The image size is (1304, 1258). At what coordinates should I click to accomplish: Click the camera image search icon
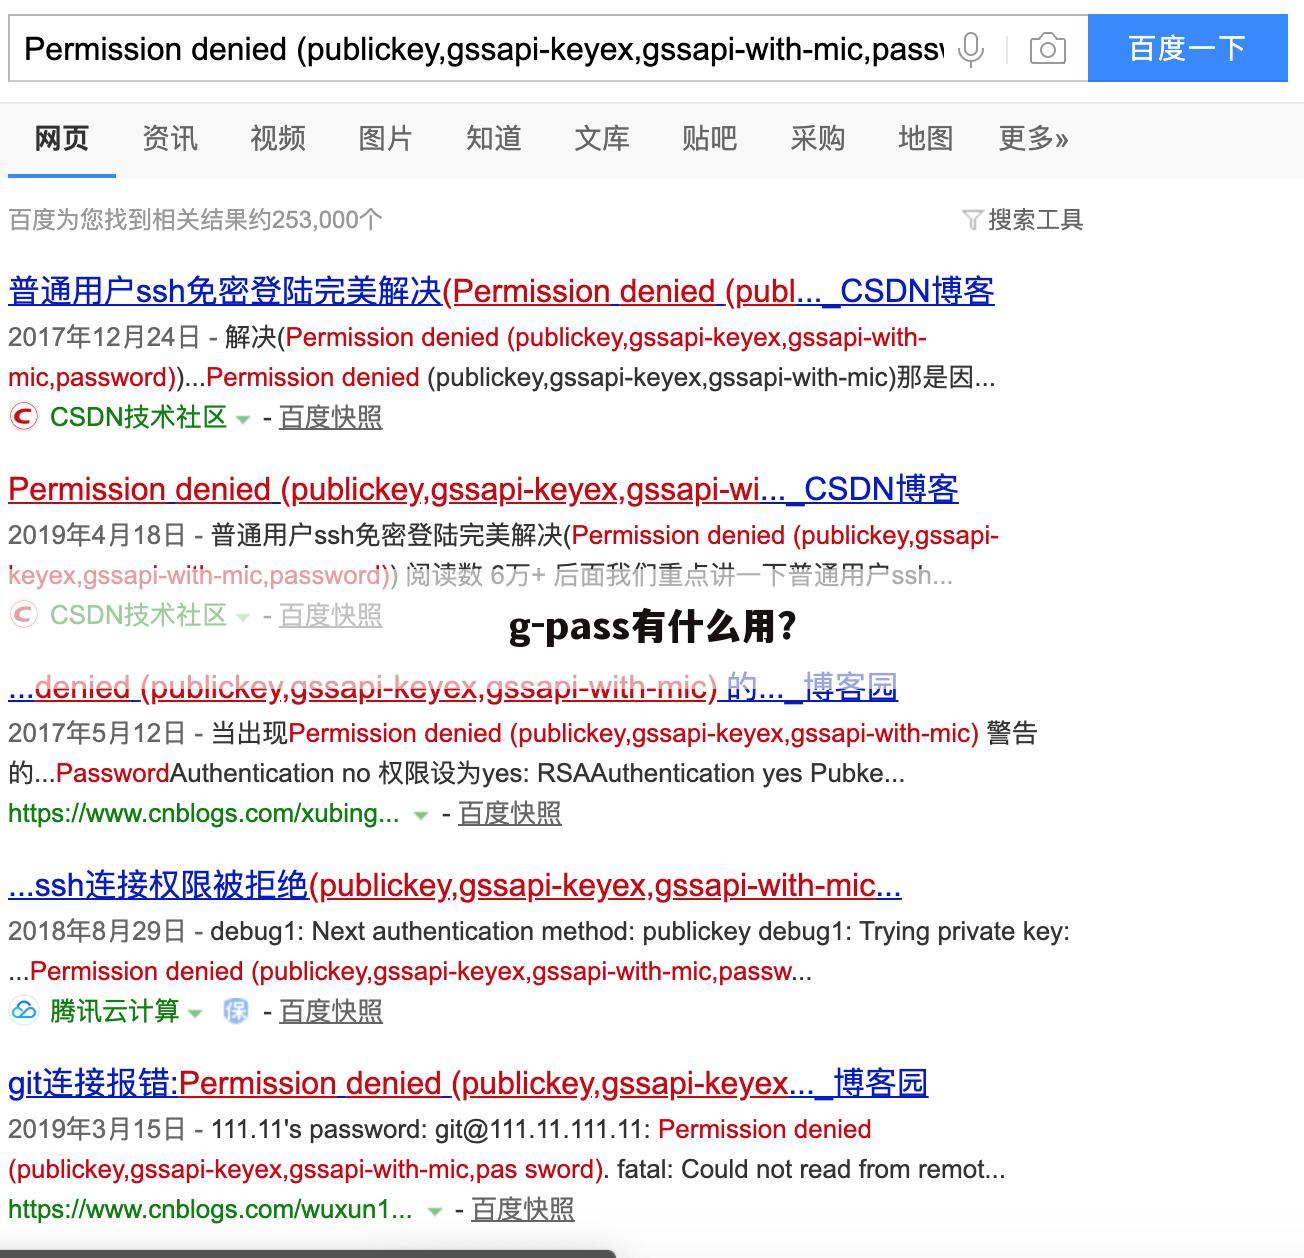tap(1047, 49)
